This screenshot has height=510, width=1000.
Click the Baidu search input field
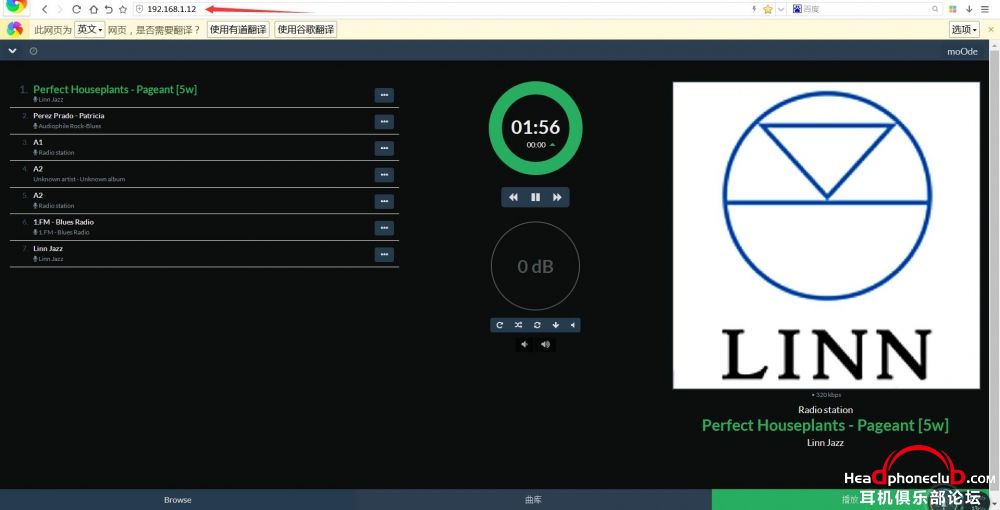[x=865, y=9]
